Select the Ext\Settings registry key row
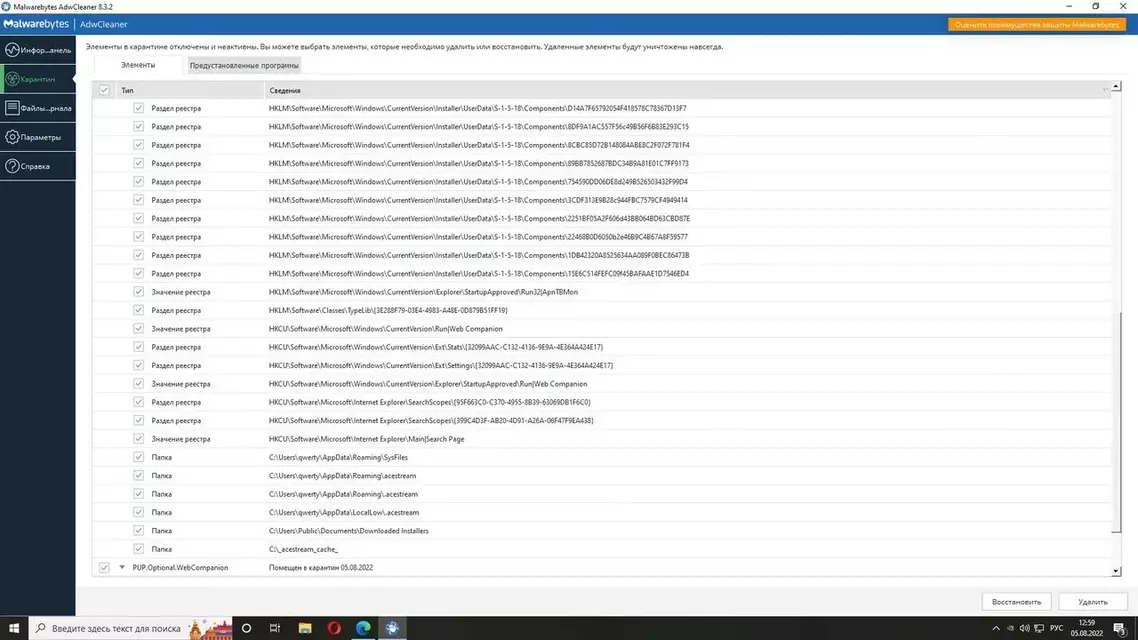 point(602,366)
